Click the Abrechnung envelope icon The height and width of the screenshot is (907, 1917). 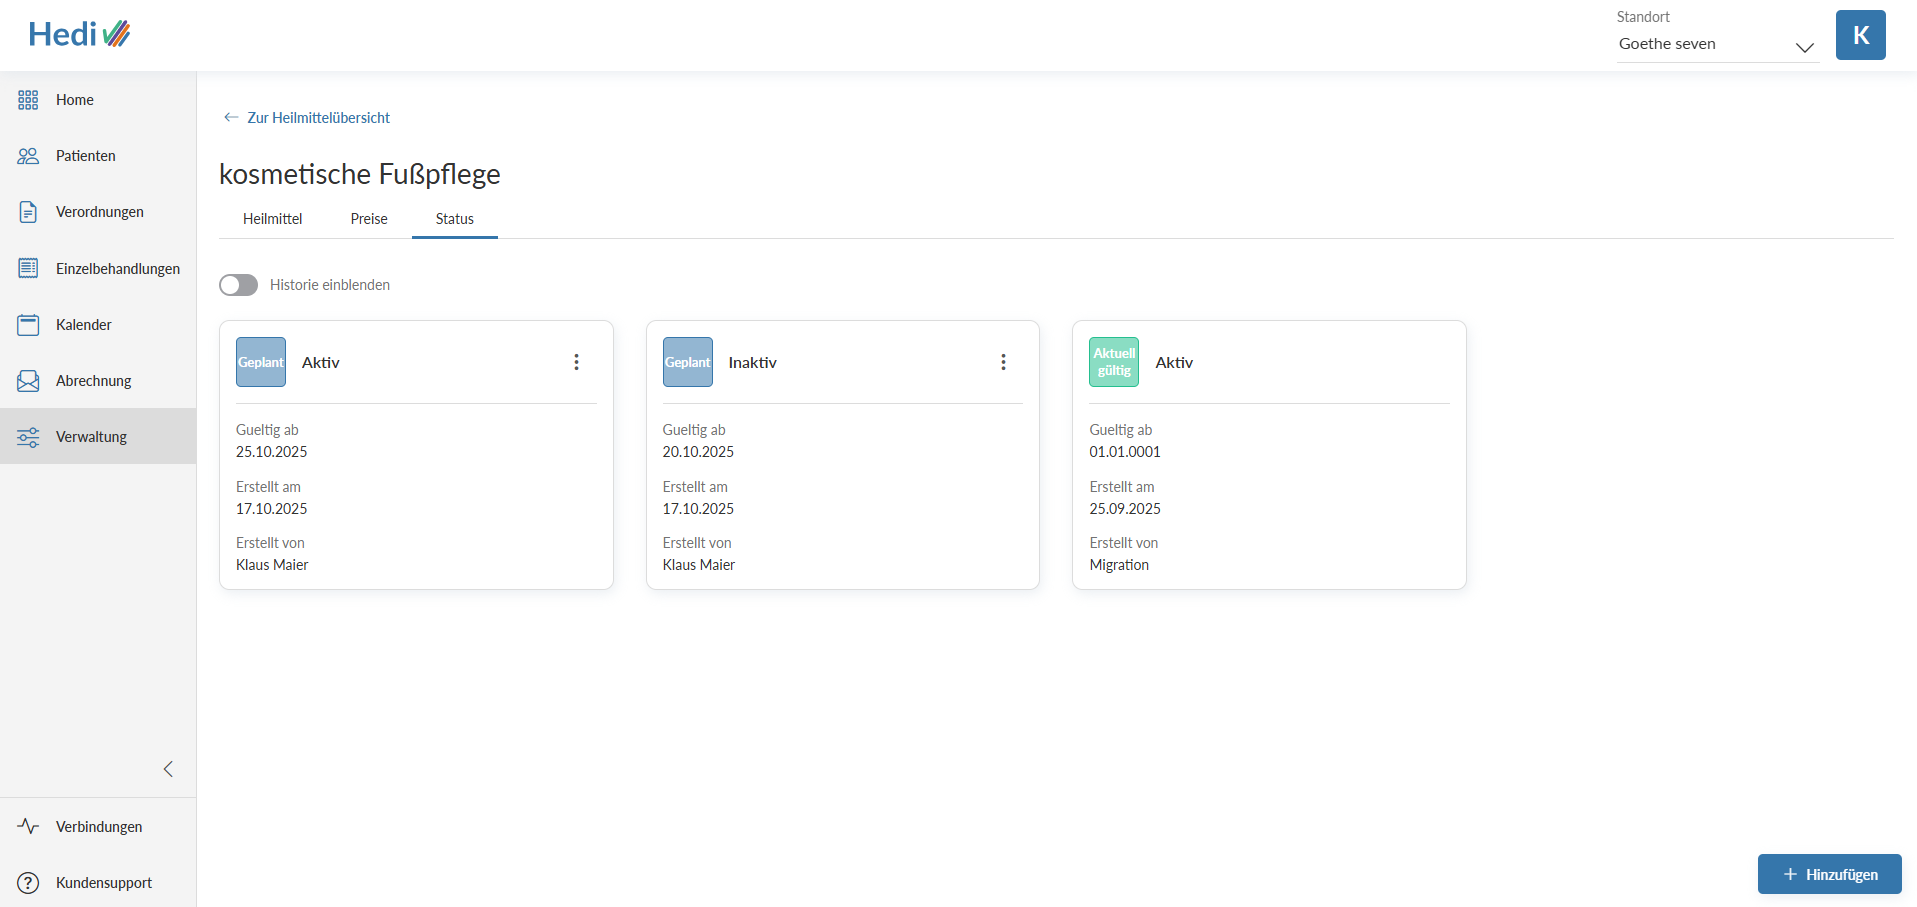pos(28,381)
